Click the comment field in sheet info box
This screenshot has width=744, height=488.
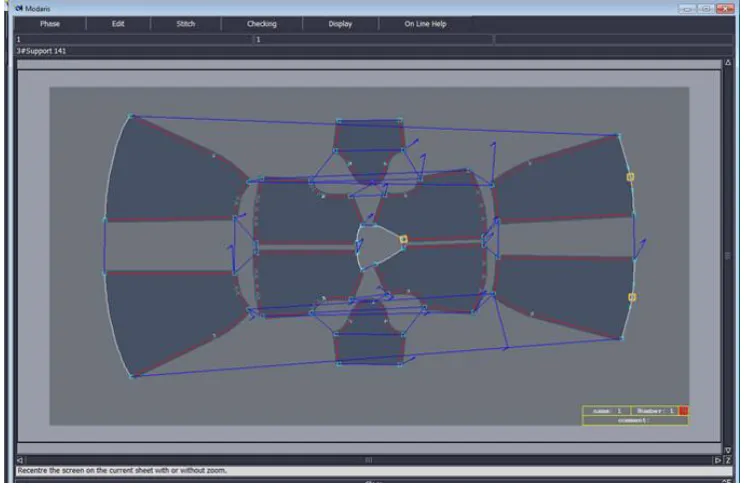click(635, 420)
